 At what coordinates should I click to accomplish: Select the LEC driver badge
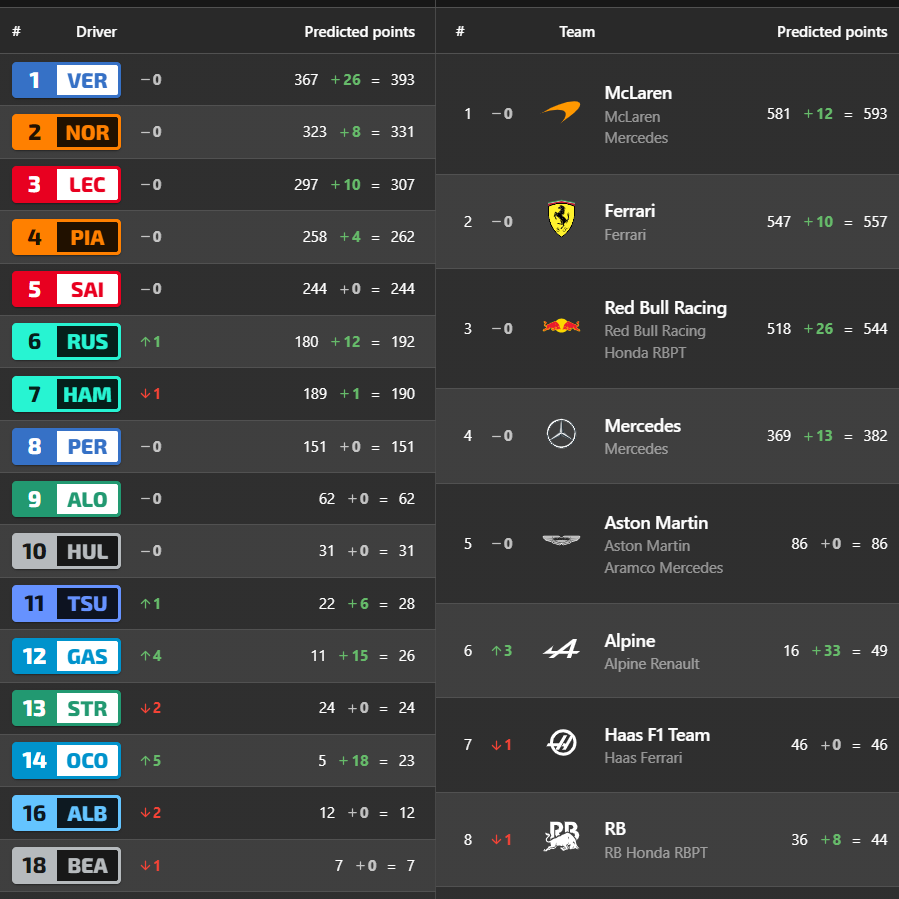click(67, 184)
